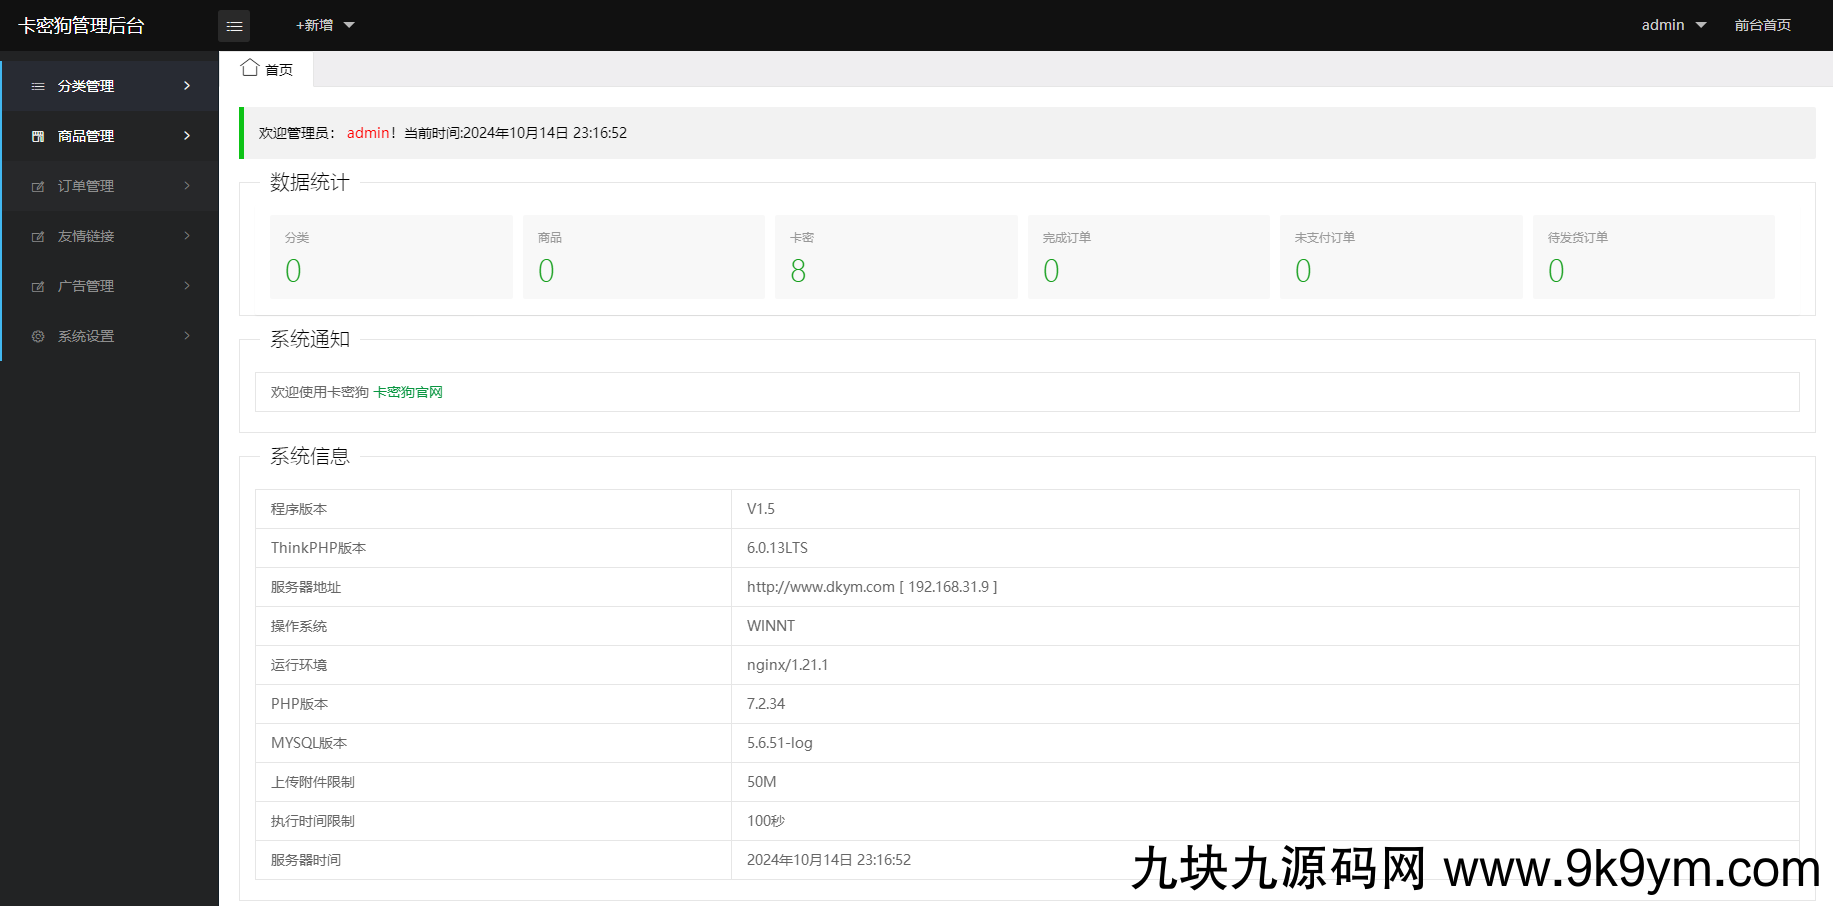This screenshot has width=1833, height=906.
Task: Open the 卡密狗官网 link
Action: click(408, 392)
